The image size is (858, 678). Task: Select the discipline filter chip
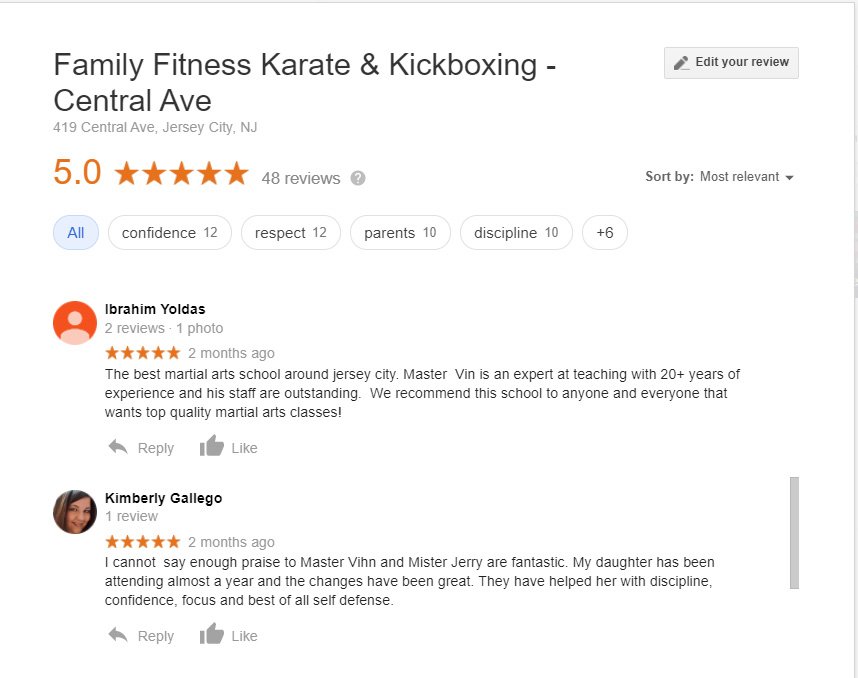[516, 233]
